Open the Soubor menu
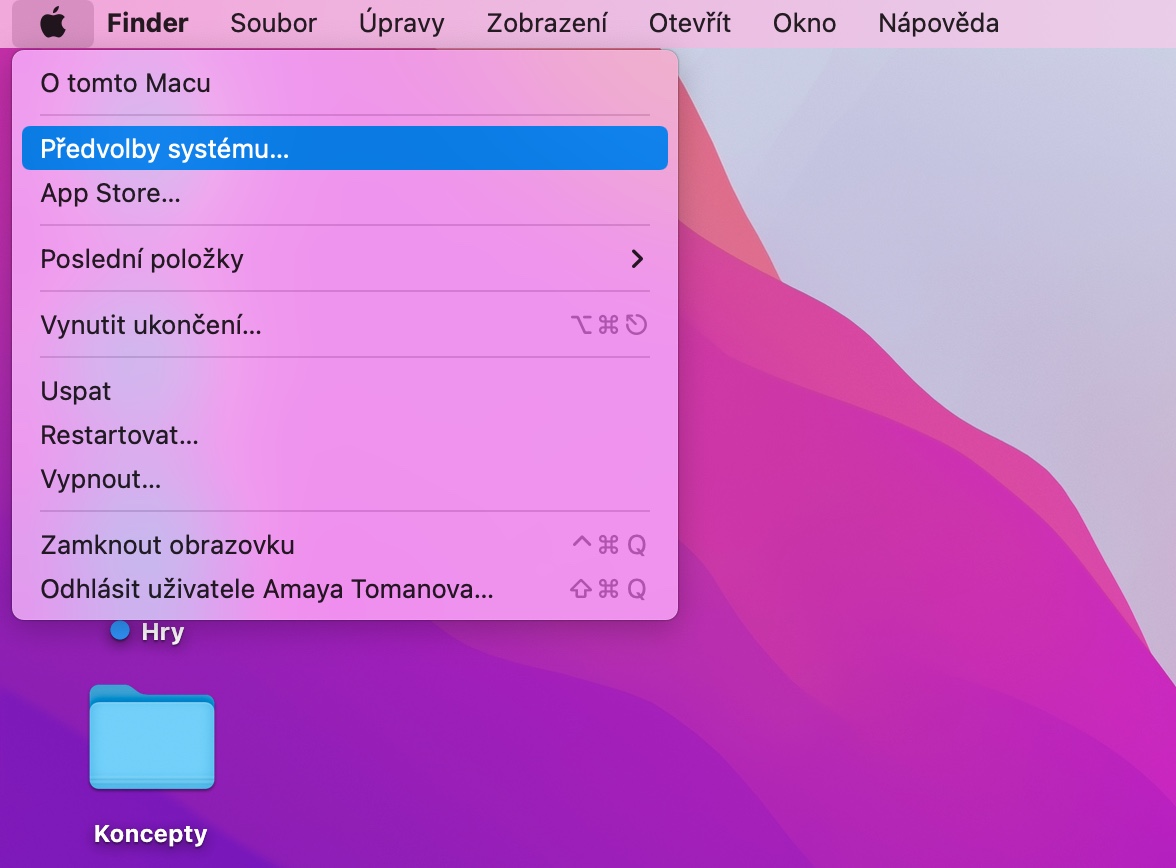 [273, 23]
